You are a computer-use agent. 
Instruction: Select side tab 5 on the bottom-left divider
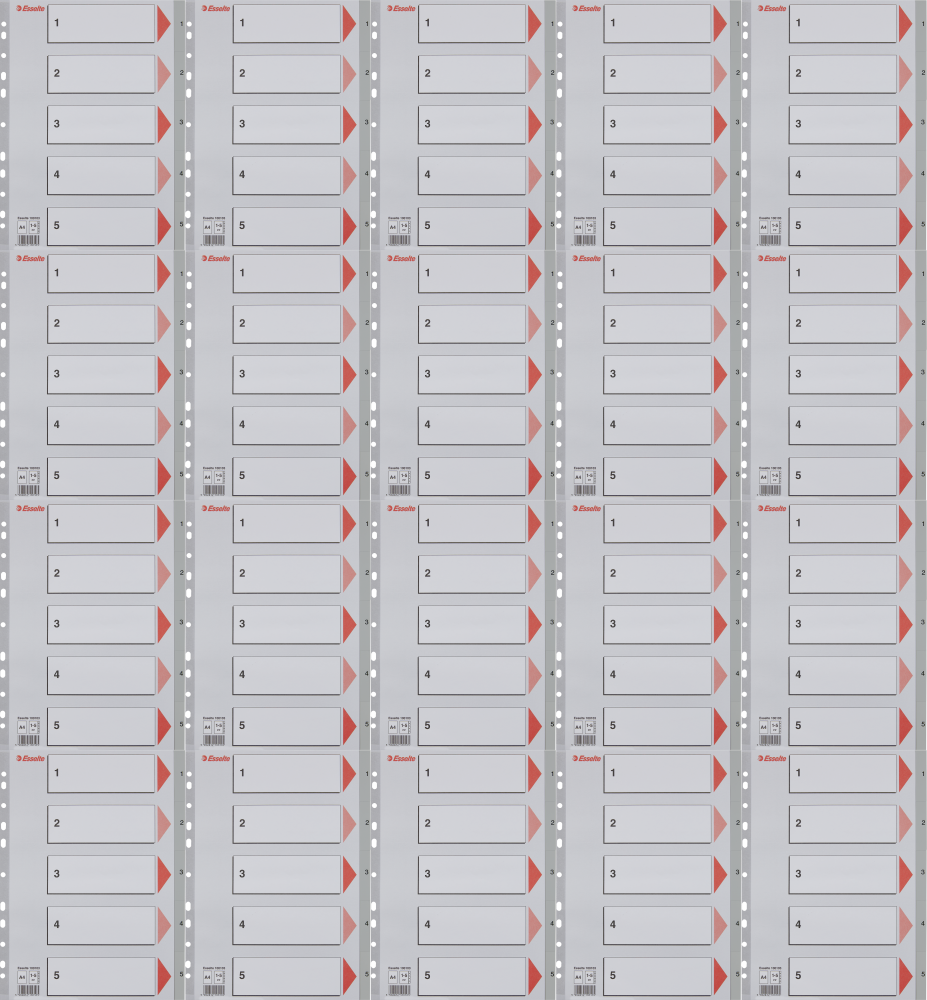181,974
